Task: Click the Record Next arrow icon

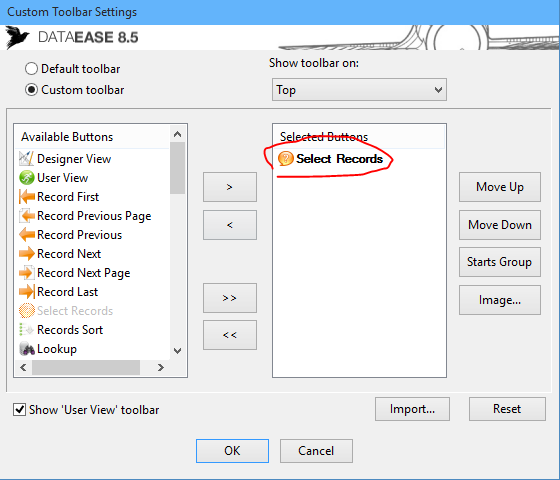Action: click(26, 254)
